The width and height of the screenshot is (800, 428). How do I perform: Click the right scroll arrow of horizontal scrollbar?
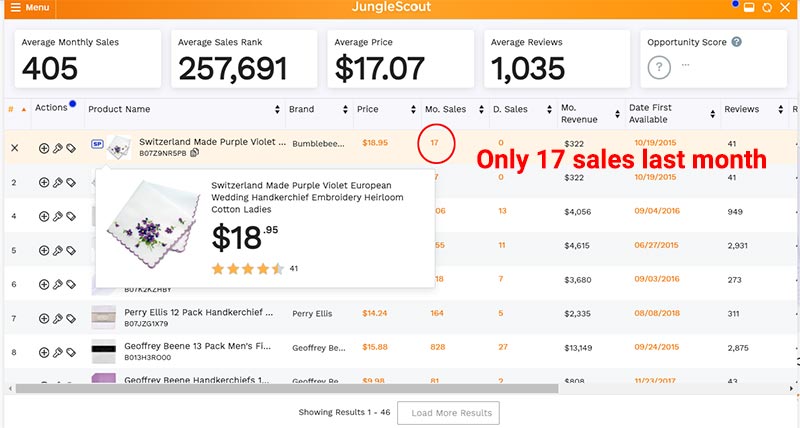tap(792, 389)
